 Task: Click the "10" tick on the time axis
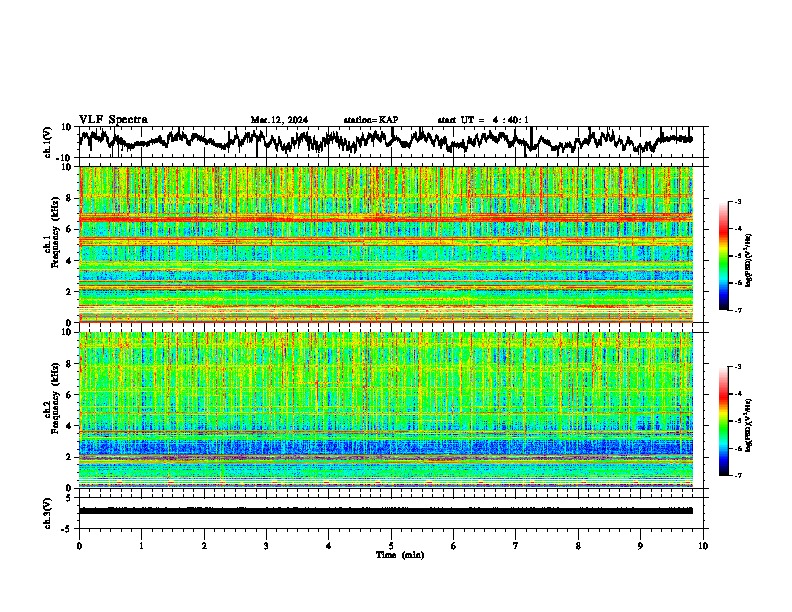[703, 546]
